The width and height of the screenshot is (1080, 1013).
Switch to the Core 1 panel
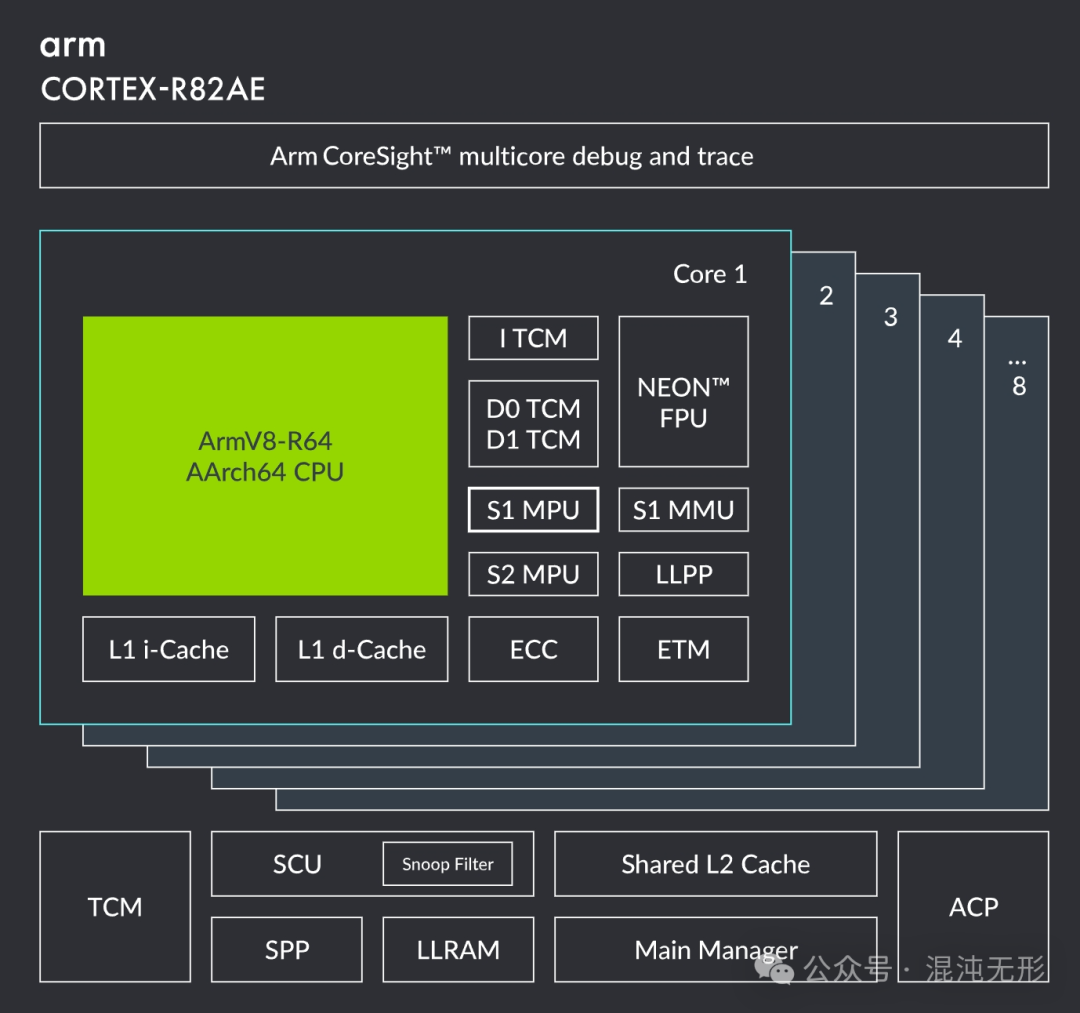(x=709, y=274)
